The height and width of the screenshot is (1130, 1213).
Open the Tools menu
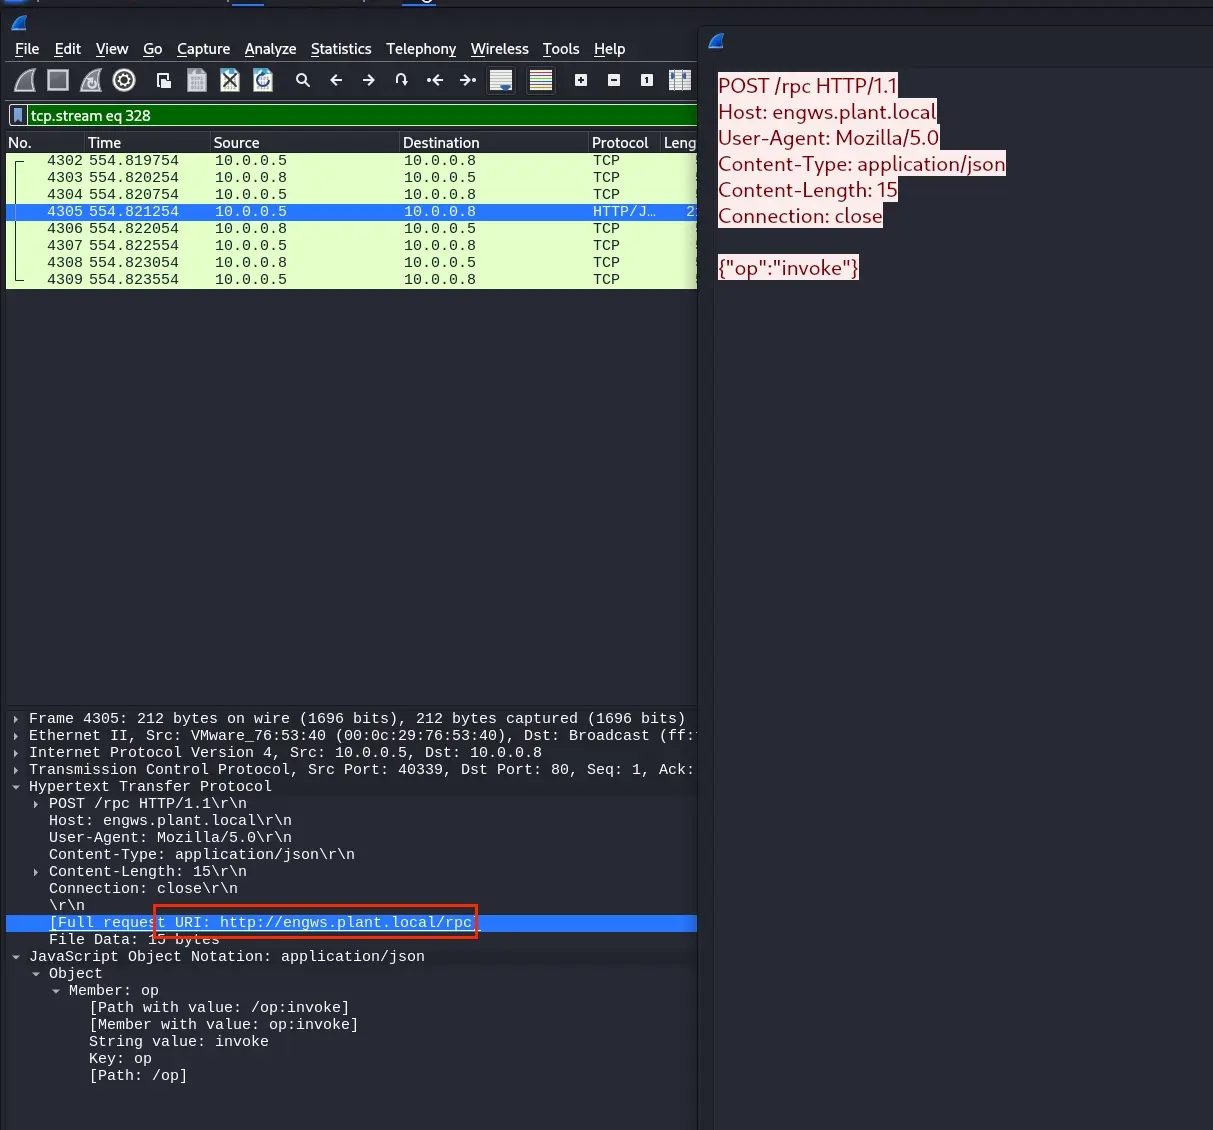(x=561, y=49)
